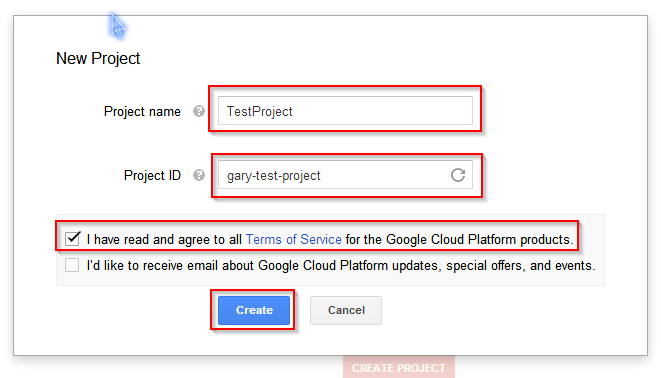Click the Project name label

[x=142, y=111]
